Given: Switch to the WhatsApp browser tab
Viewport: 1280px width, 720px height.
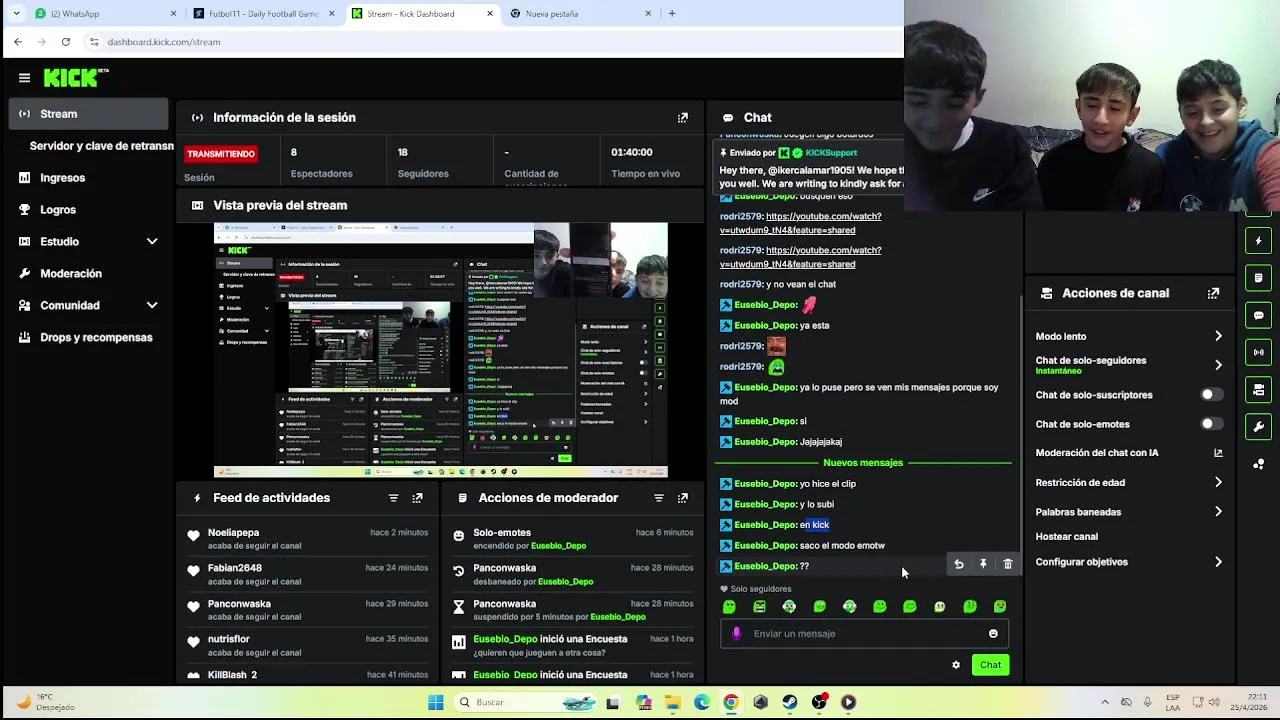Looking at the screenshot, I should point(105,14).
